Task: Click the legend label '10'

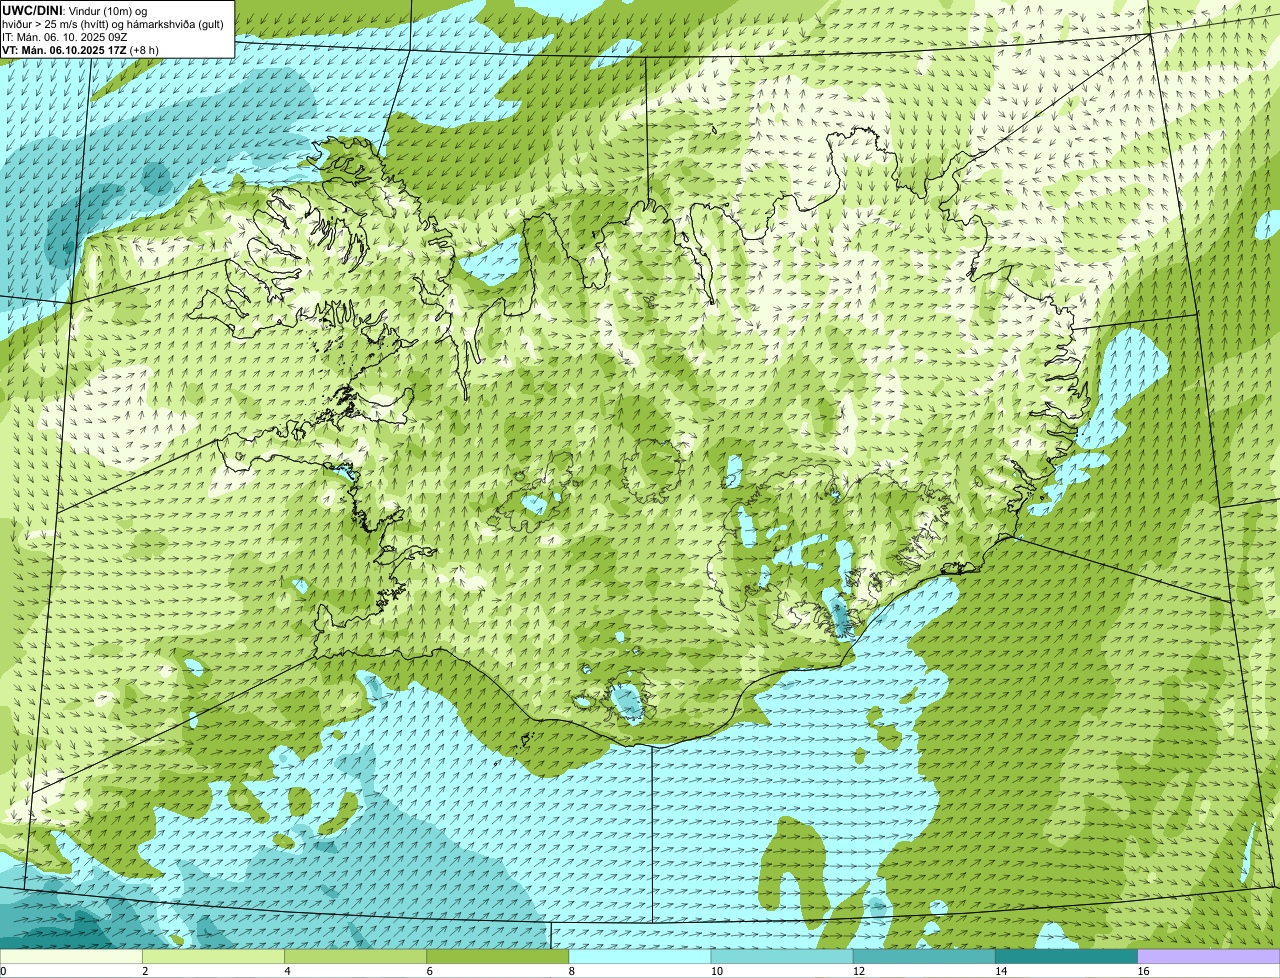Action: click(x=717, y=971)
